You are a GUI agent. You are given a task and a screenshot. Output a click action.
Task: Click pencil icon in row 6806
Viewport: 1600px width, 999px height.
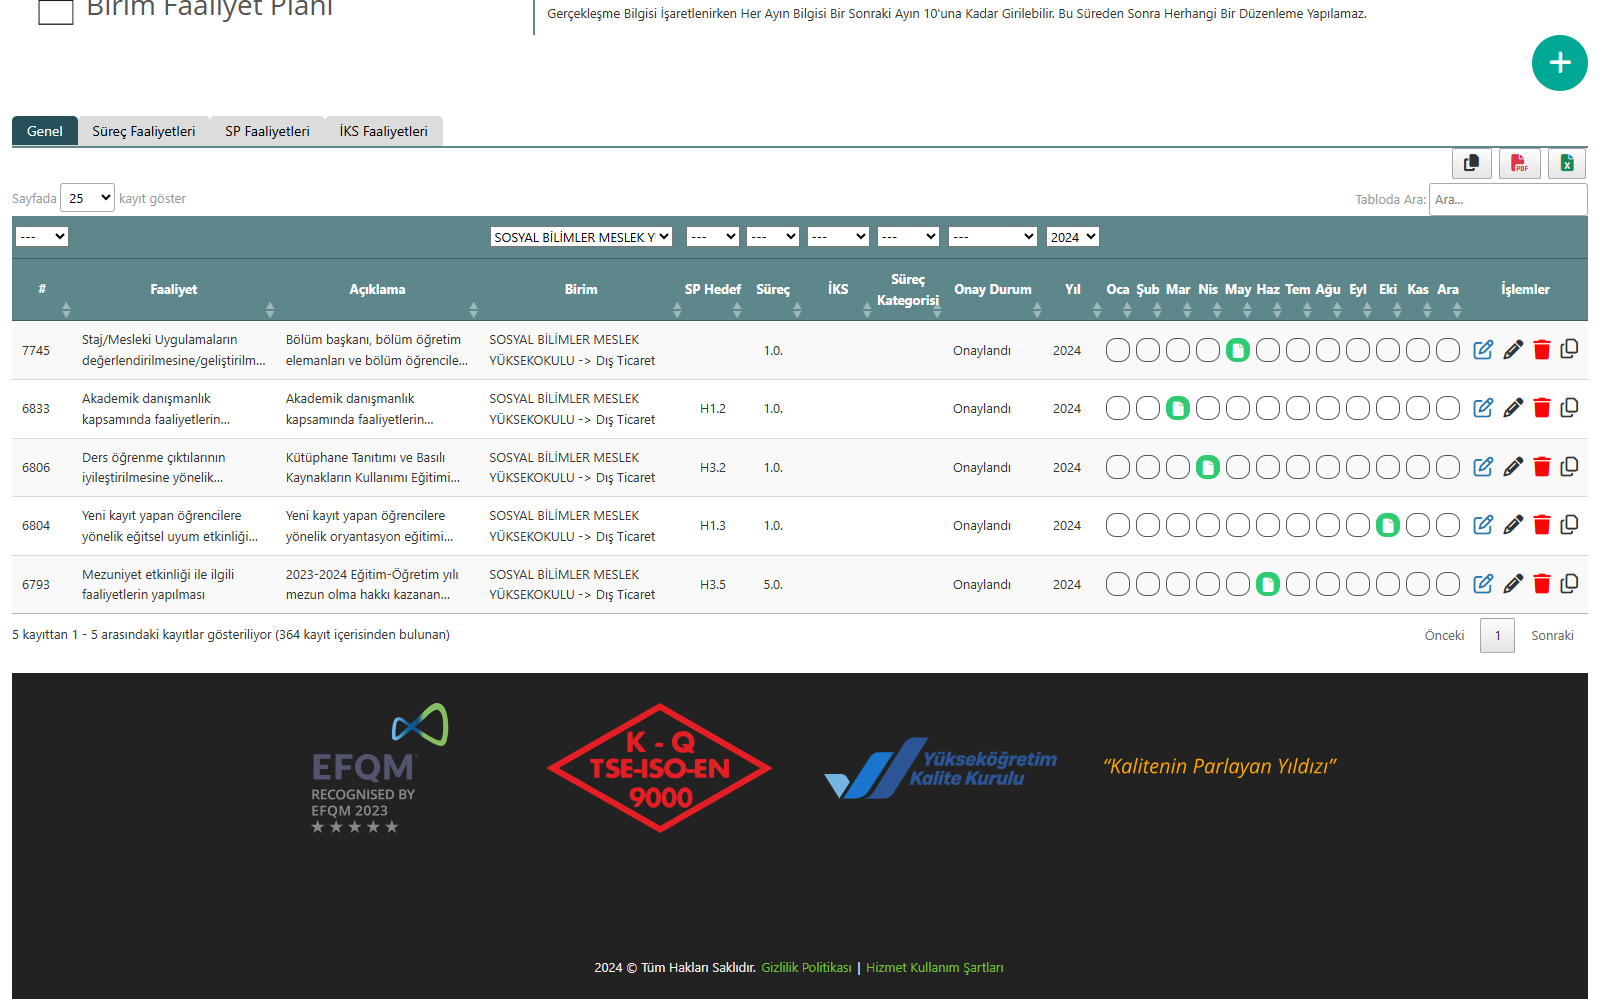pos(1513,467)
